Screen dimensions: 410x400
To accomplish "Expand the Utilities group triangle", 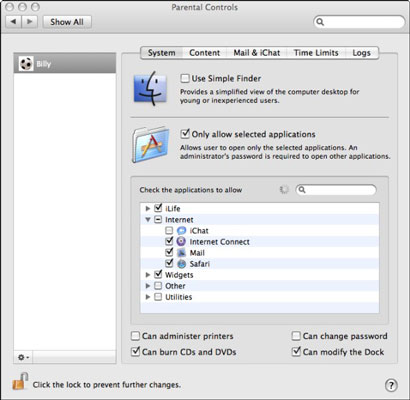I will pyautogui.click(x=148, y=297).
